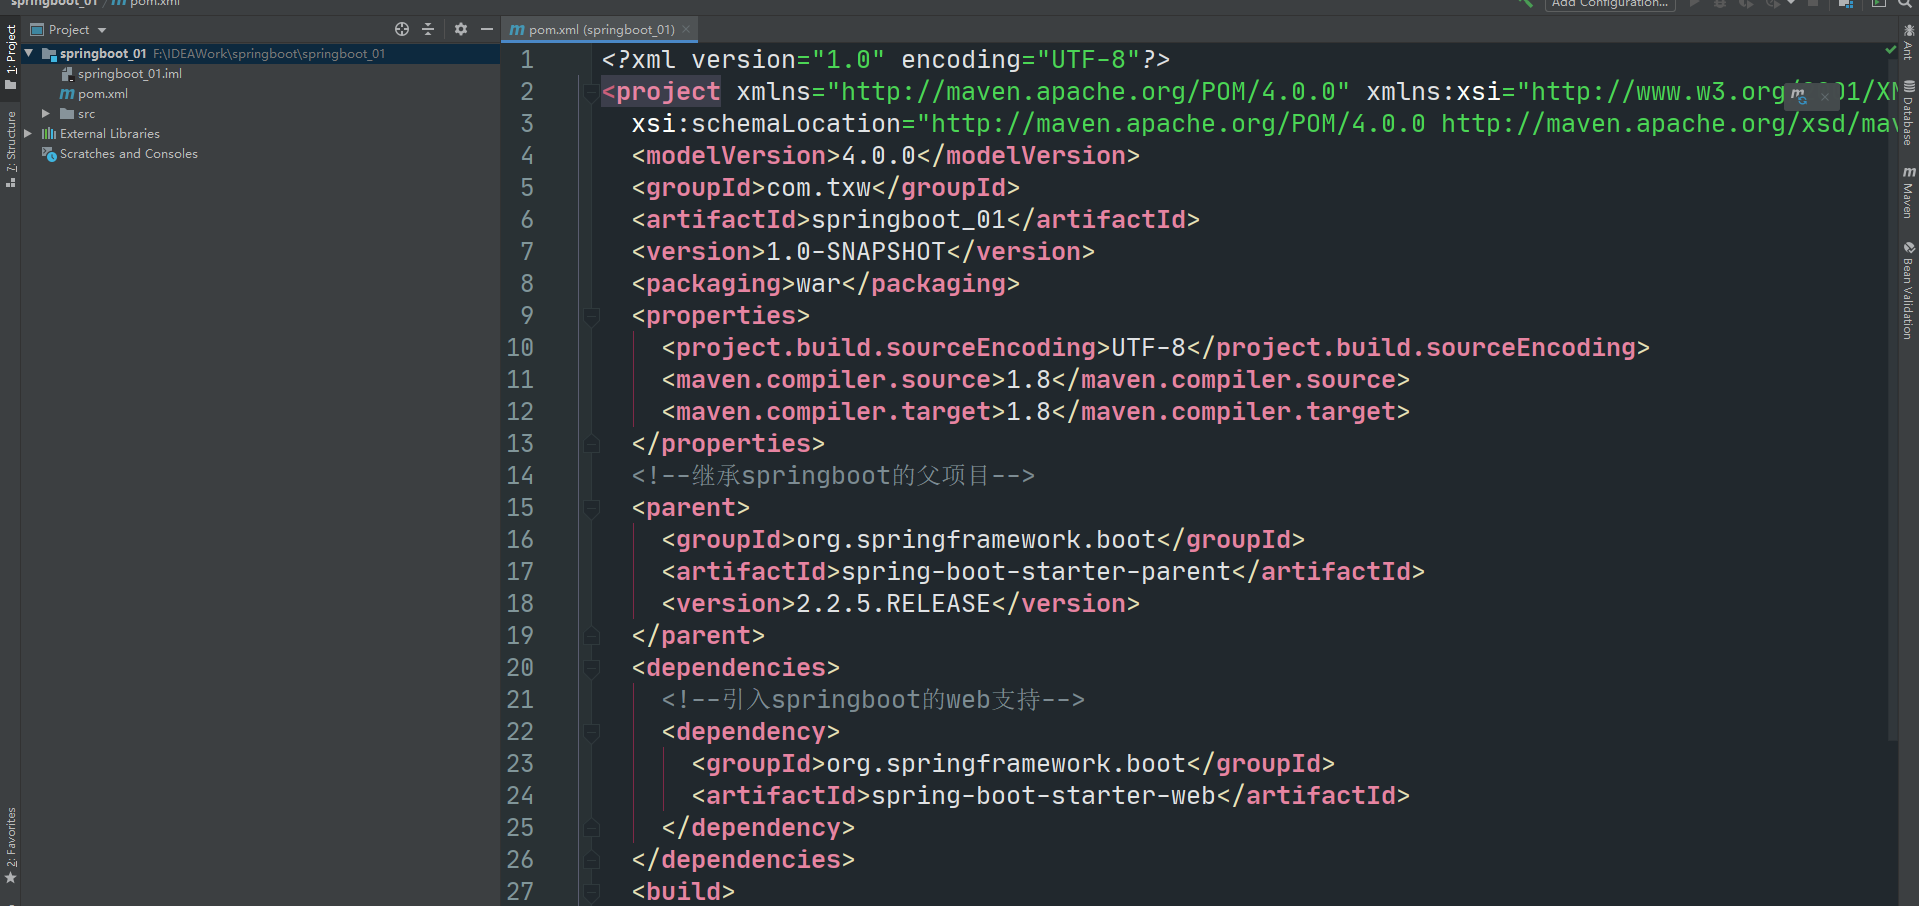Fold the dependency block on line 22
This screenshot has width=1919, height=906.
pos(591,733)
